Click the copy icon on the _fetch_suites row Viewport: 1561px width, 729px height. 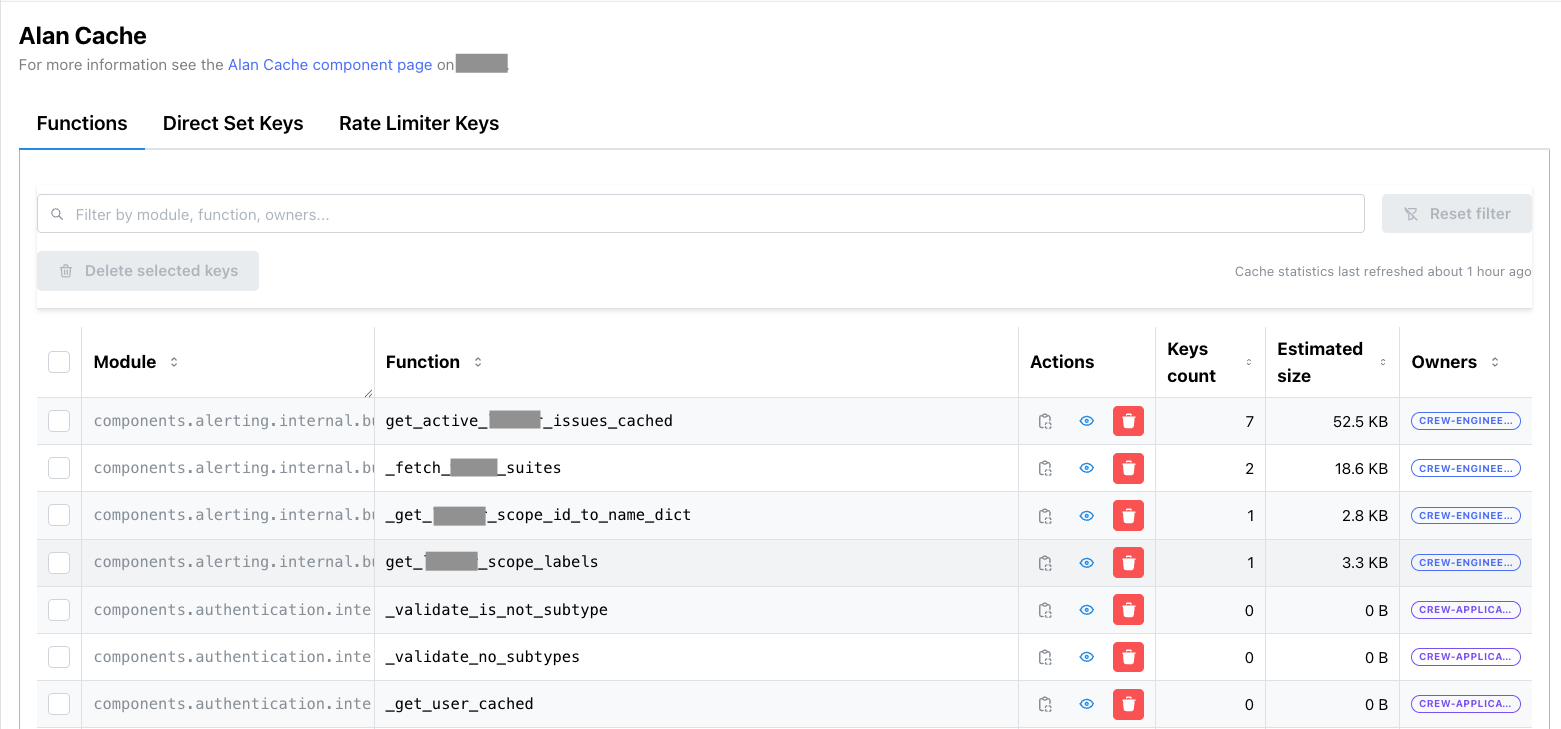[1045, 467]
